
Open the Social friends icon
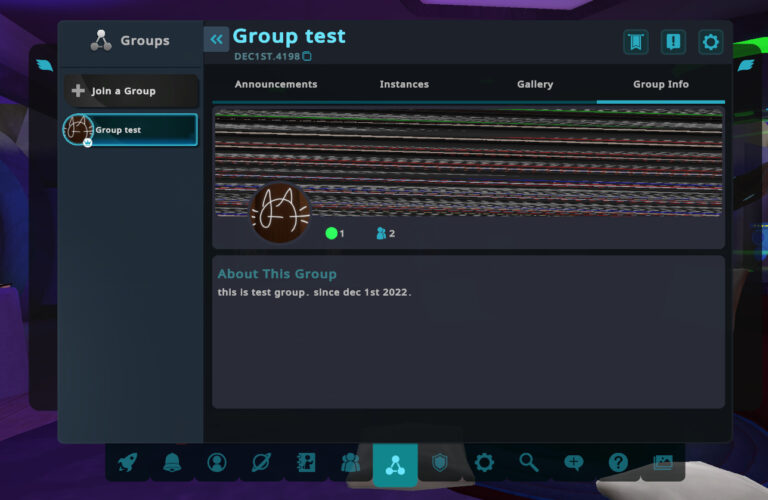[x=350, y=462]
